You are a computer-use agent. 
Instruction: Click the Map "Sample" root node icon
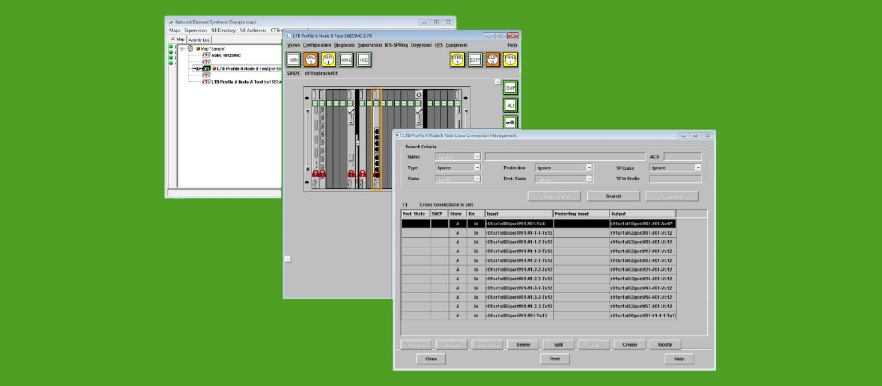(190, 49)
